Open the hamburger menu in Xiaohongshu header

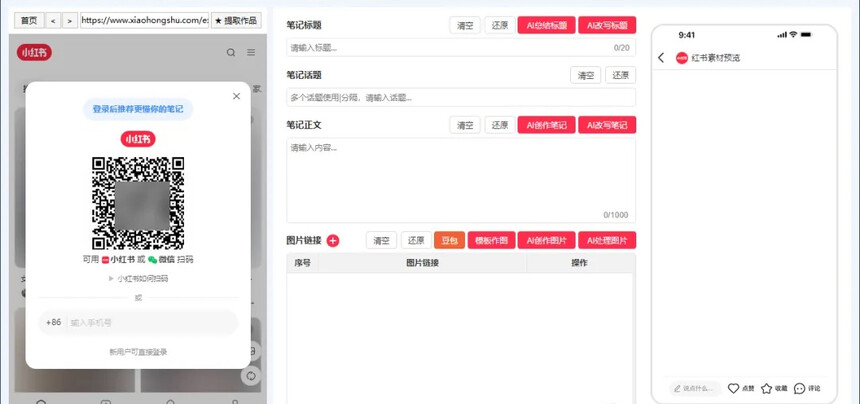(x=251, y=53)
